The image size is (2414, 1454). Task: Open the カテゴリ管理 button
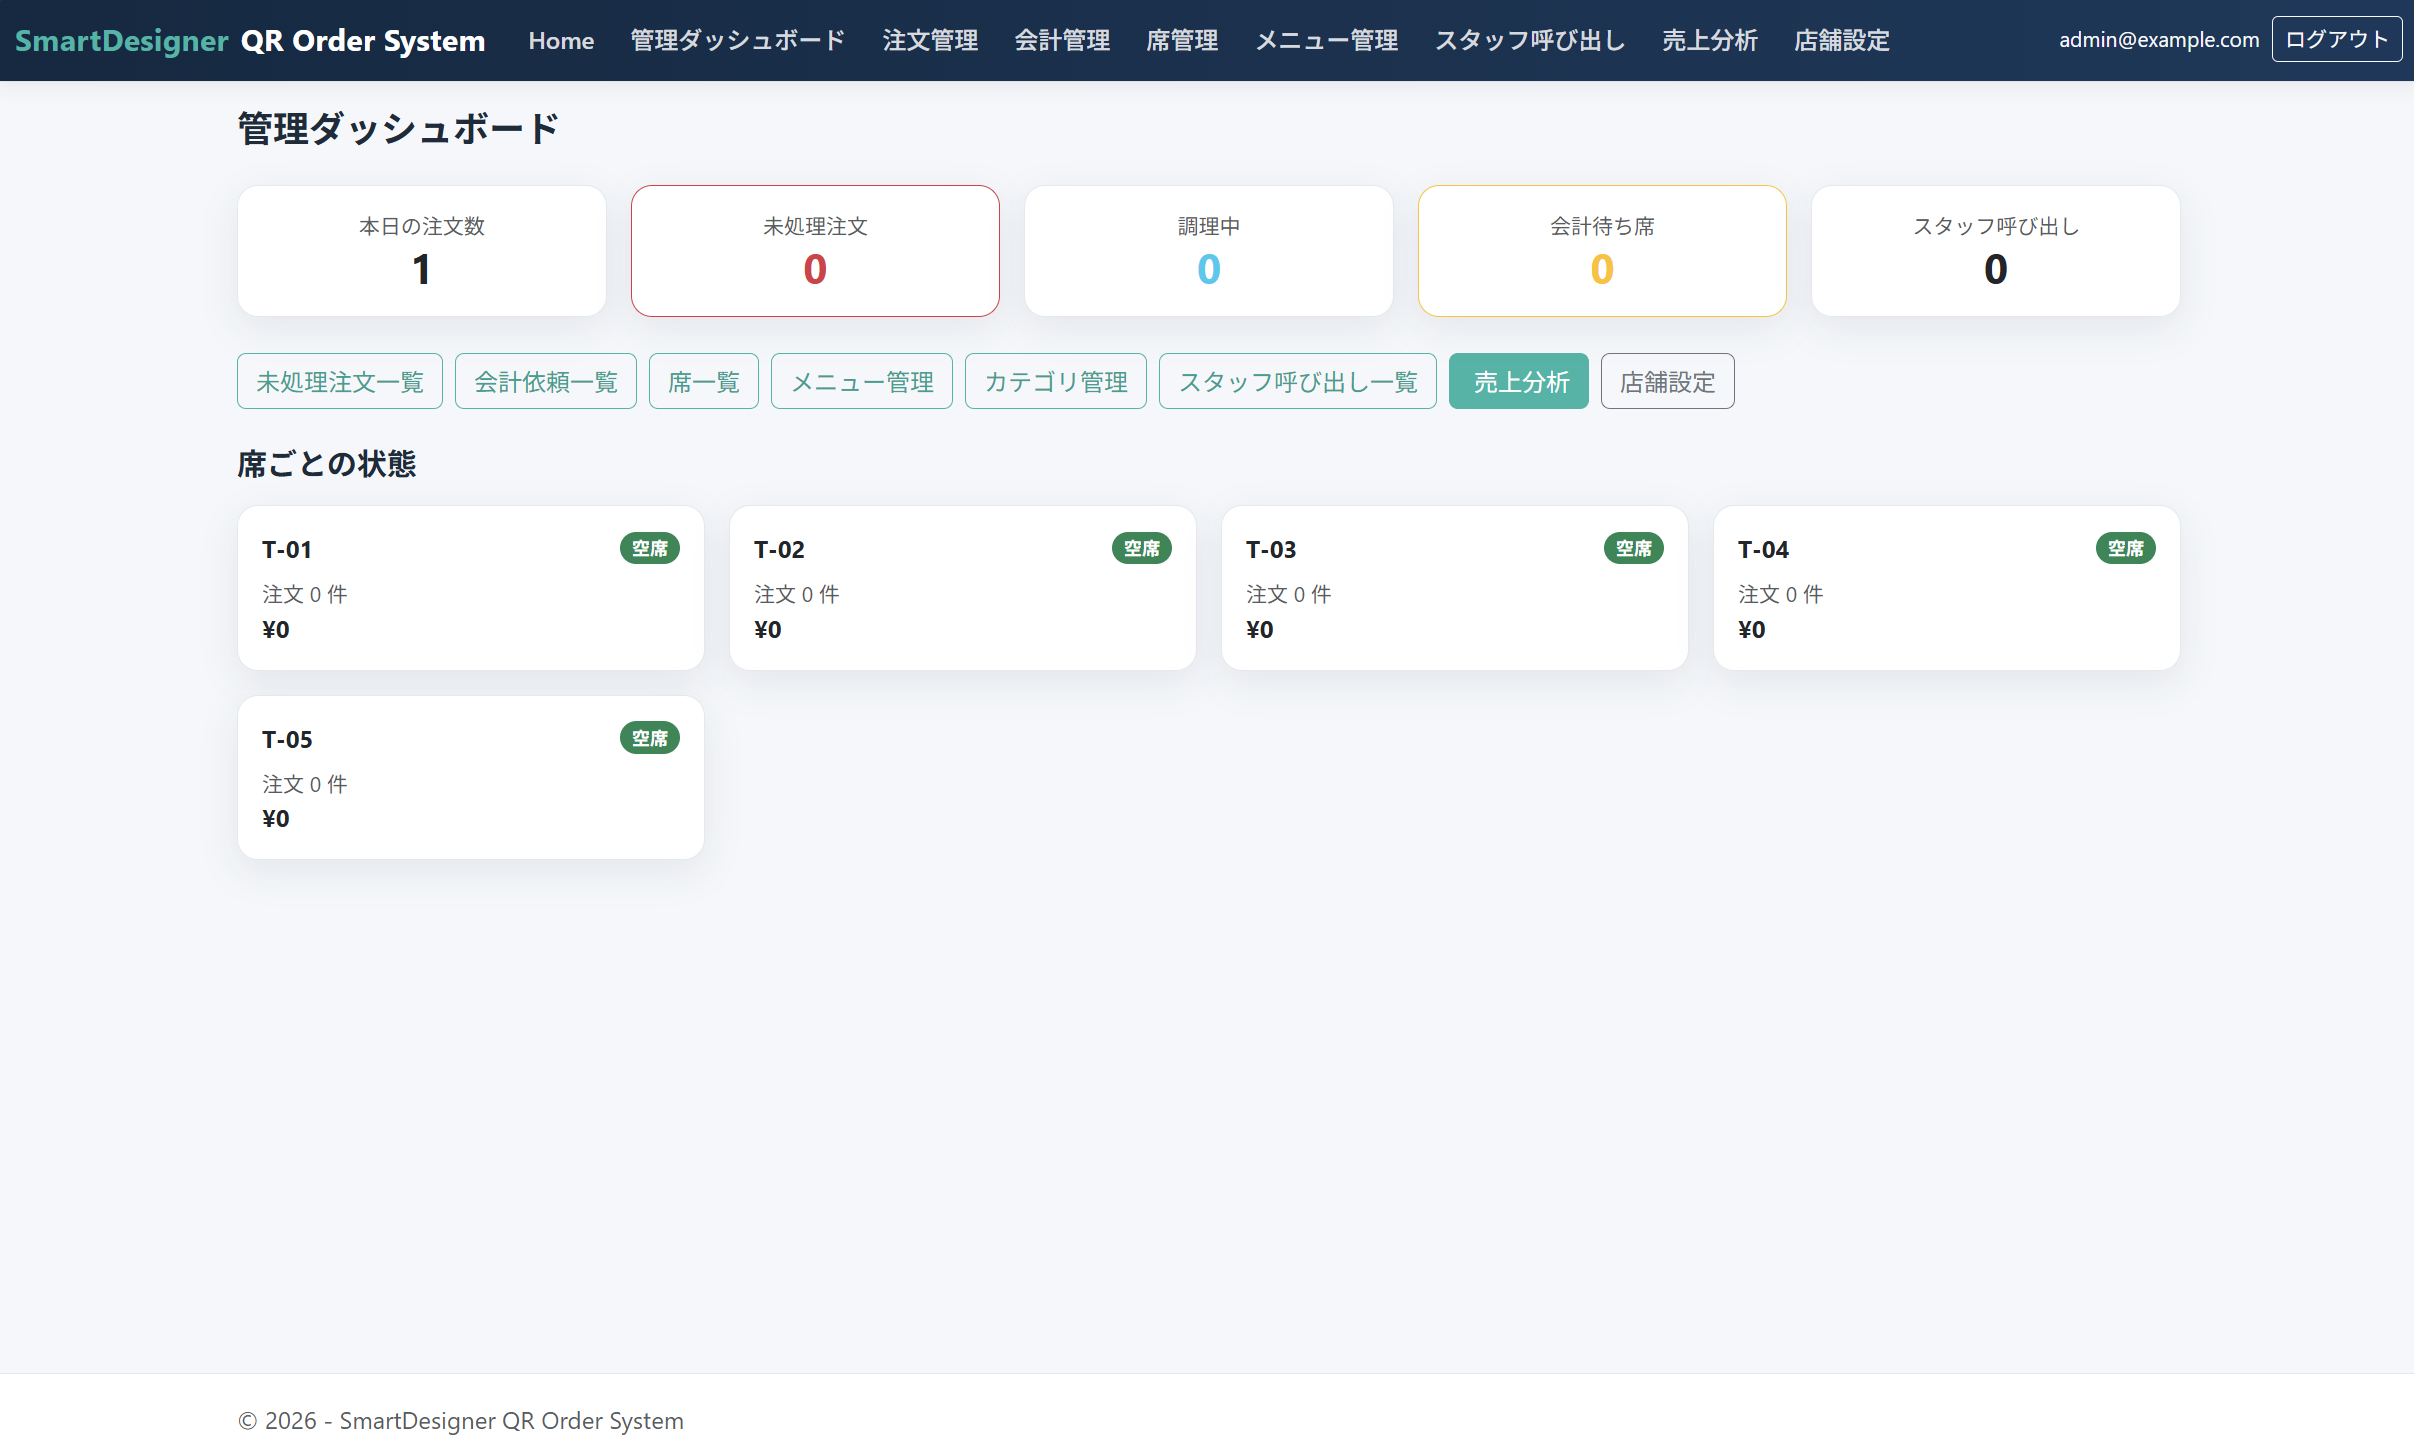(x=1056, y=381)
